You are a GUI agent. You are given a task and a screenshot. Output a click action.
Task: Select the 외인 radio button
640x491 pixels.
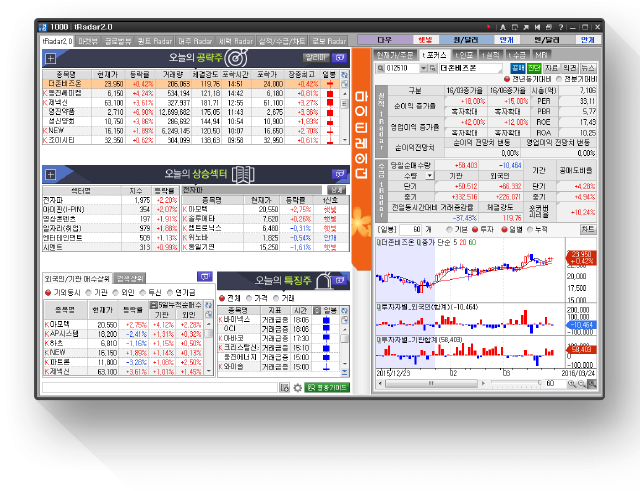click(127, 292)
